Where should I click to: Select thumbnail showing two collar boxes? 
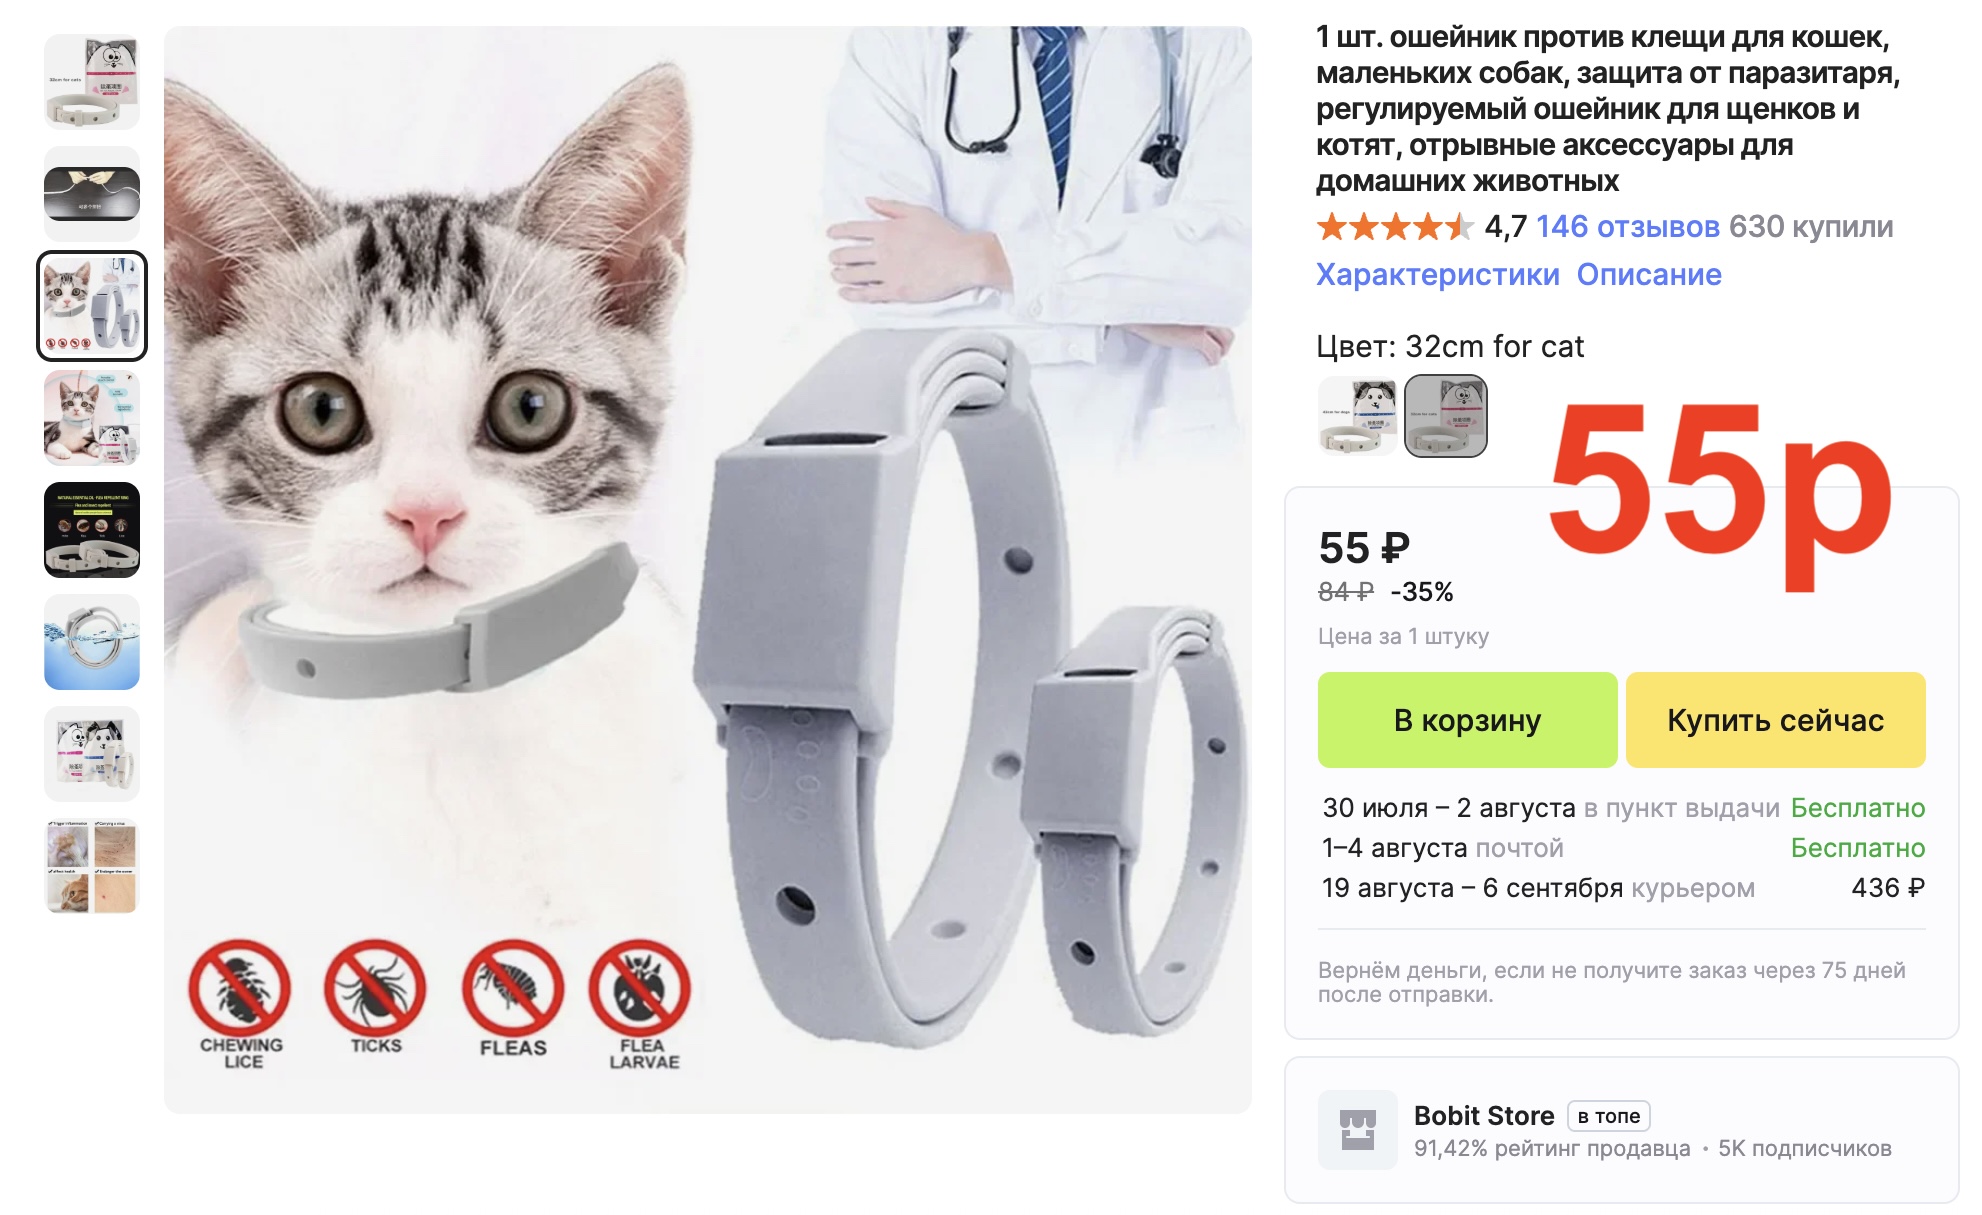pyautogui.click(x=92, y=754)
